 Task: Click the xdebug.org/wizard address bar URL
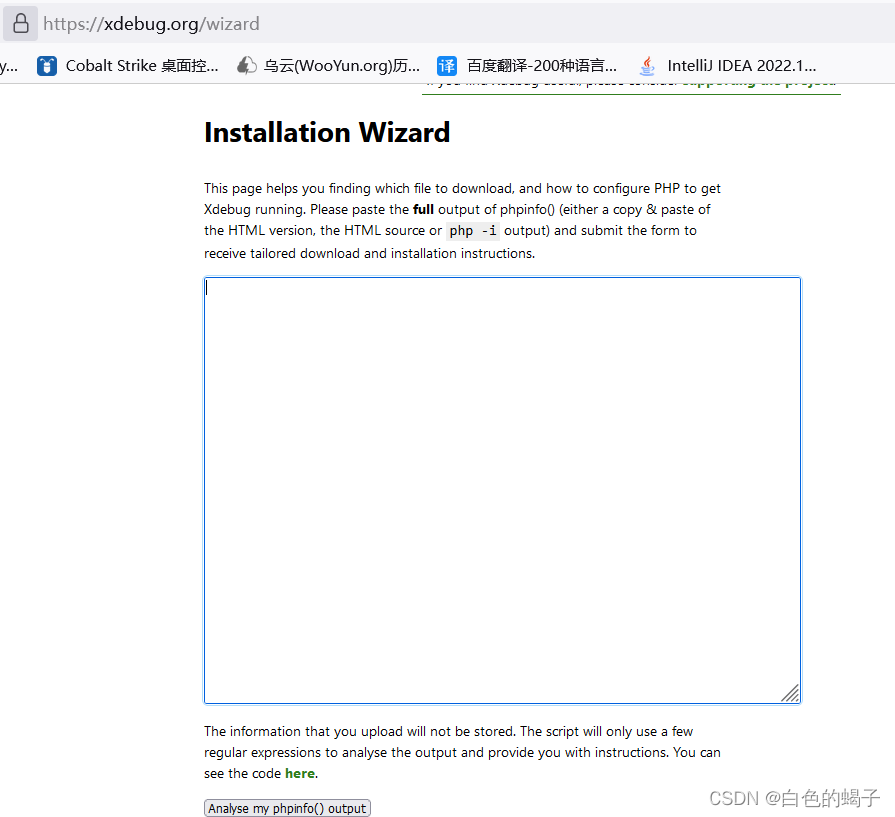point(151,23)
